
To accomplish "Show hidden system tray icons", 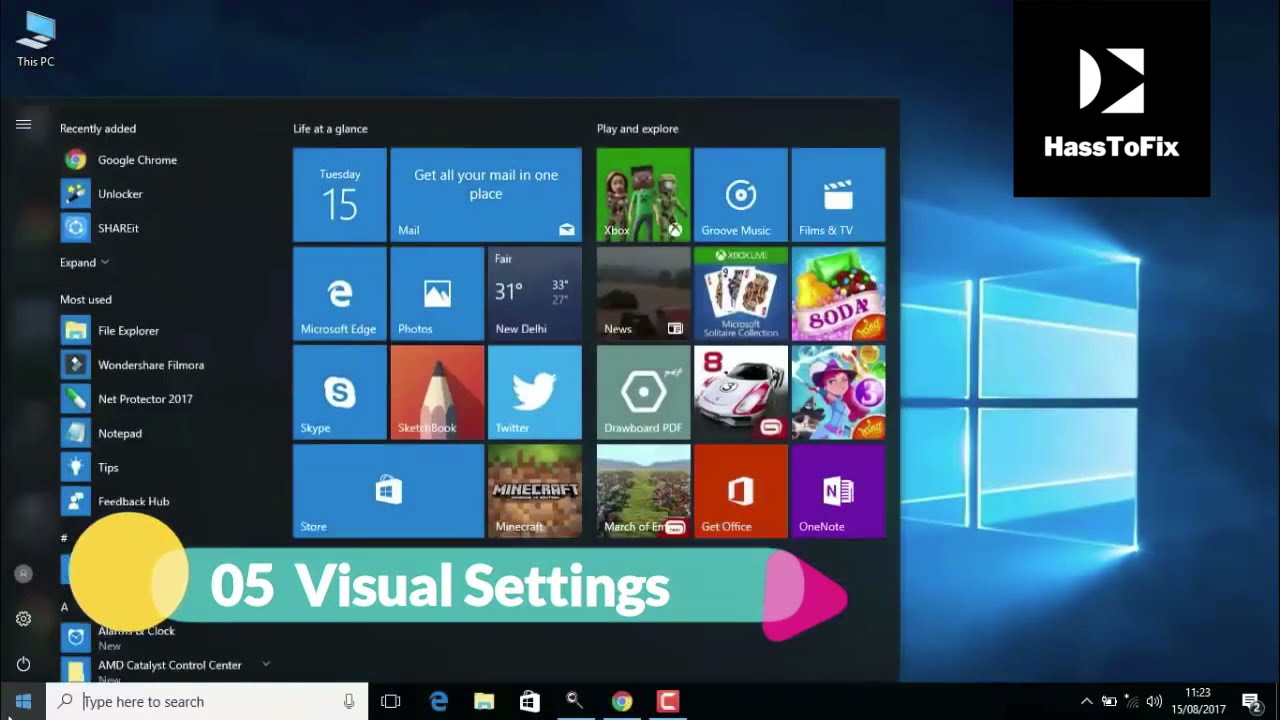I will click(1086, 701).
